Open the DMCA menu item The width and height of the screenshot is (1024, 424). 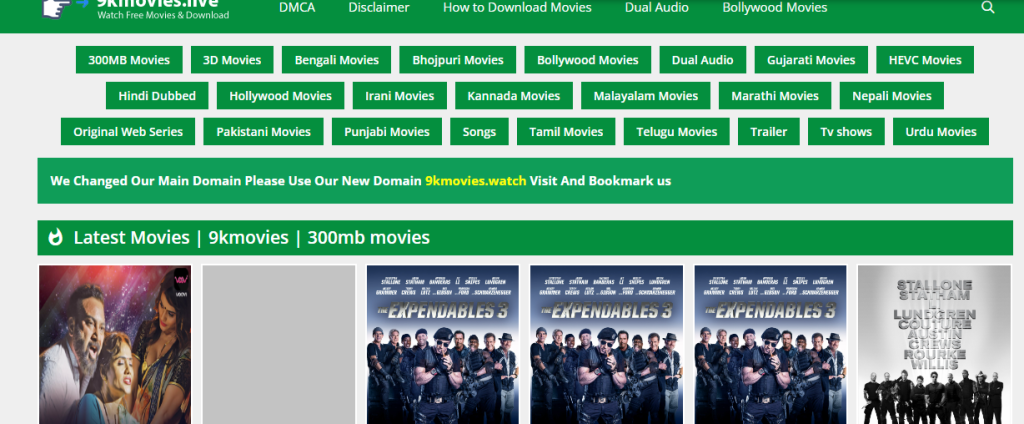(x=296, y=7)
